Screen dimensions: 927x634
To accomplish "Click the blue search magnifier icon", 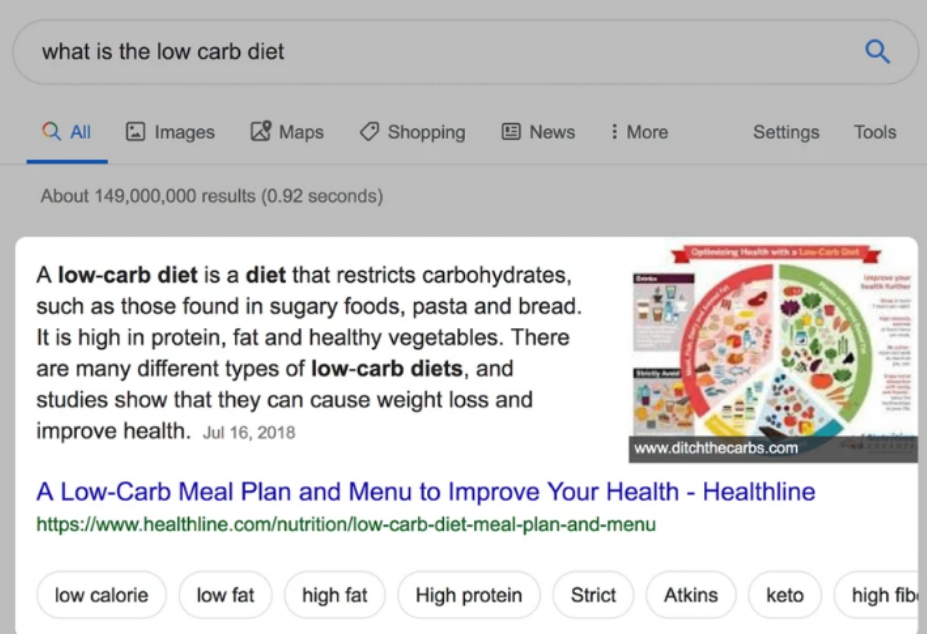I will tap(877, 52).
